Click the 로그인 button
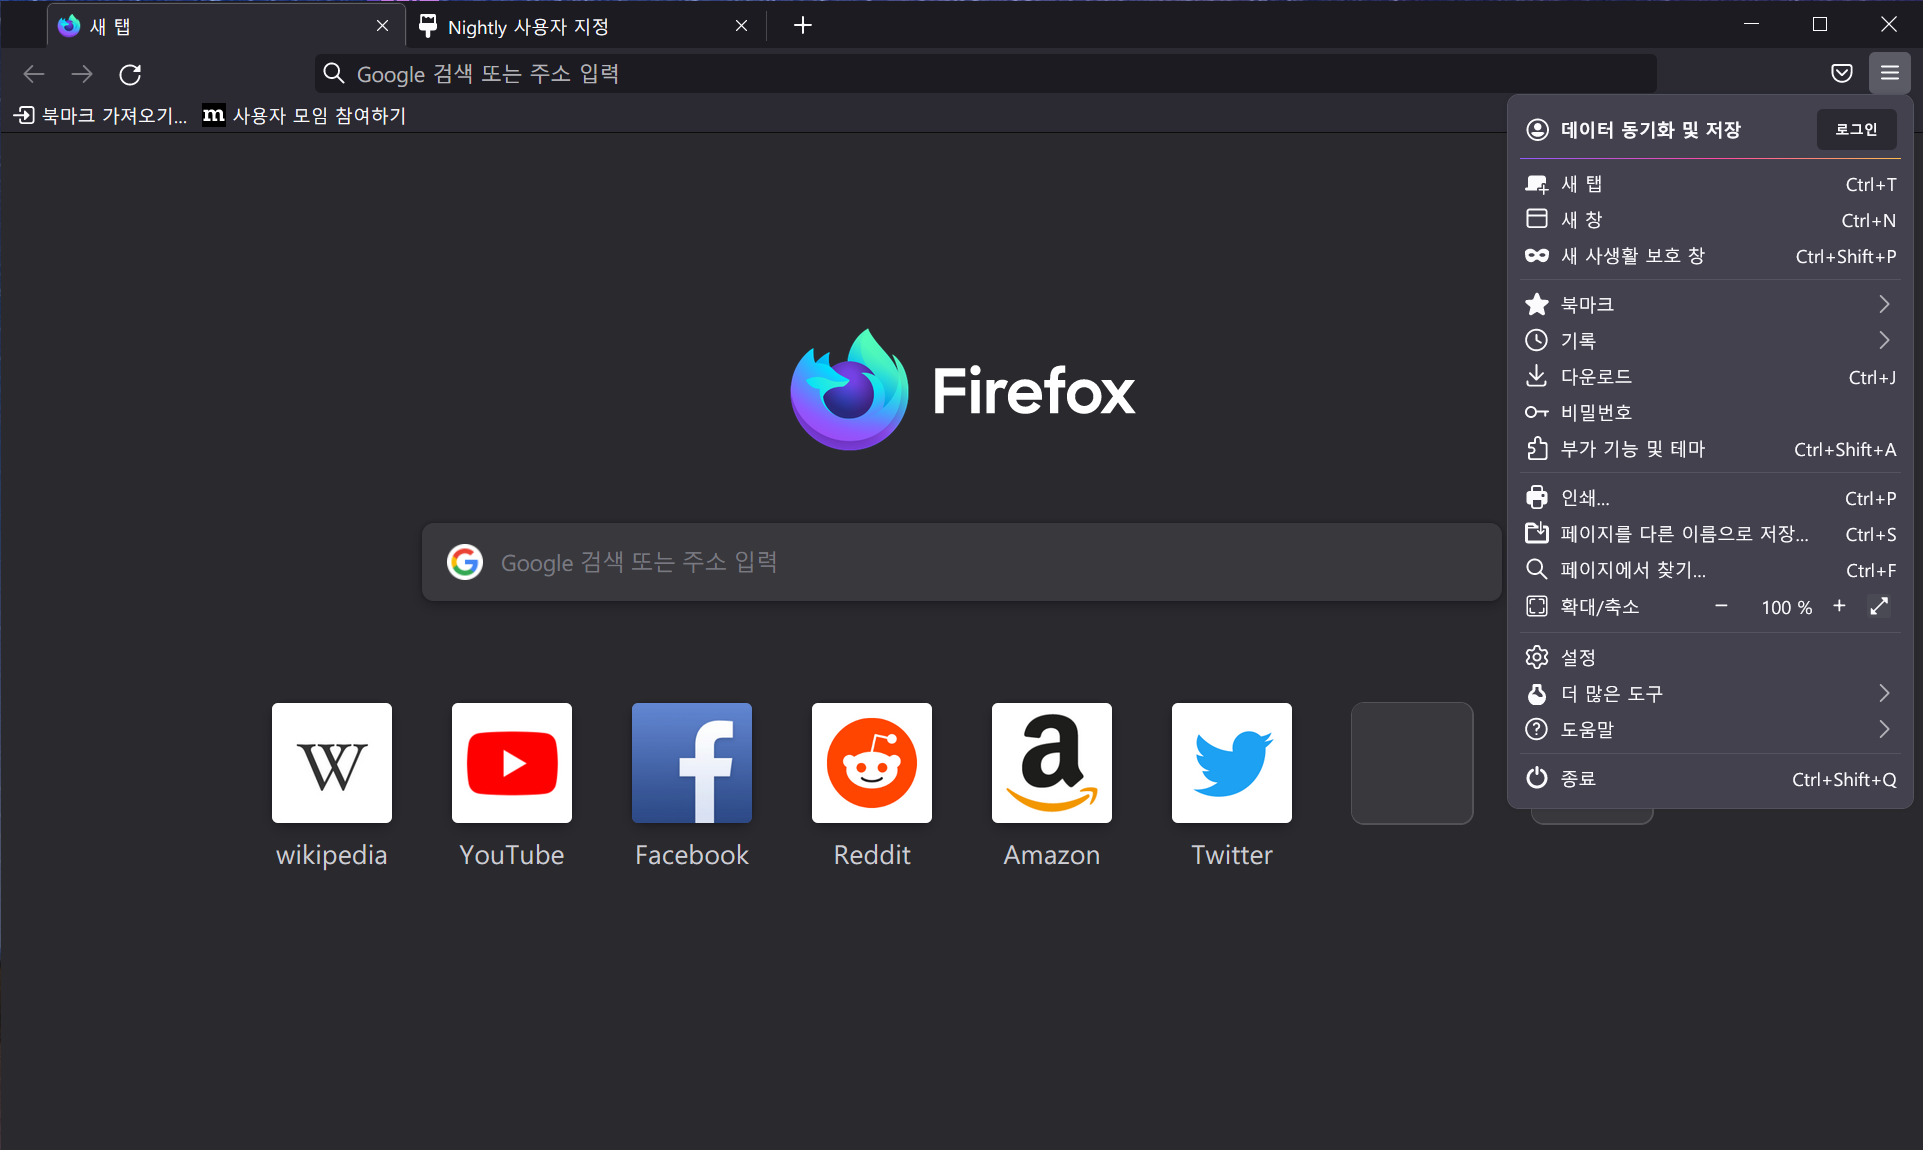The width and height of the screenshot is (1923, 1150). pyautogui.click(x=1855, y=129)
